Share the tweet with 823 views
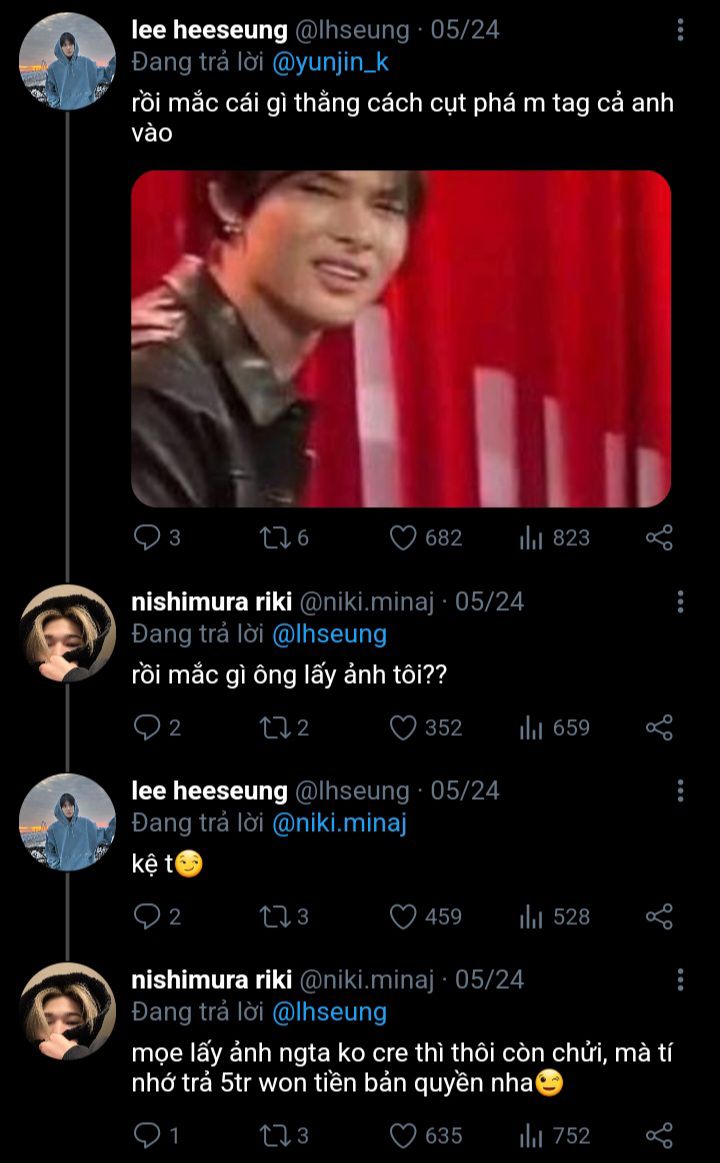Screen dimensions: 720x1163 coord(659,538)
